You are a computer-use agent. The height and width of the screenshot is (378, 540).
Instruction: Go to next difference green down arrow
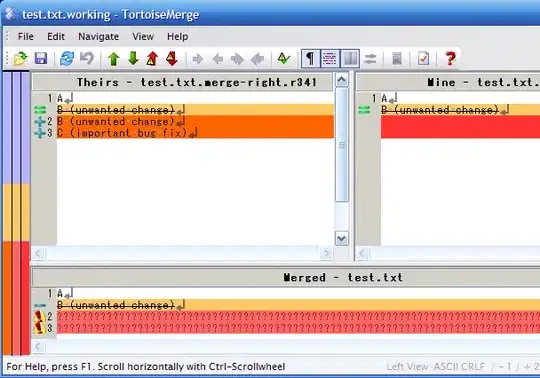click(133, 59)
